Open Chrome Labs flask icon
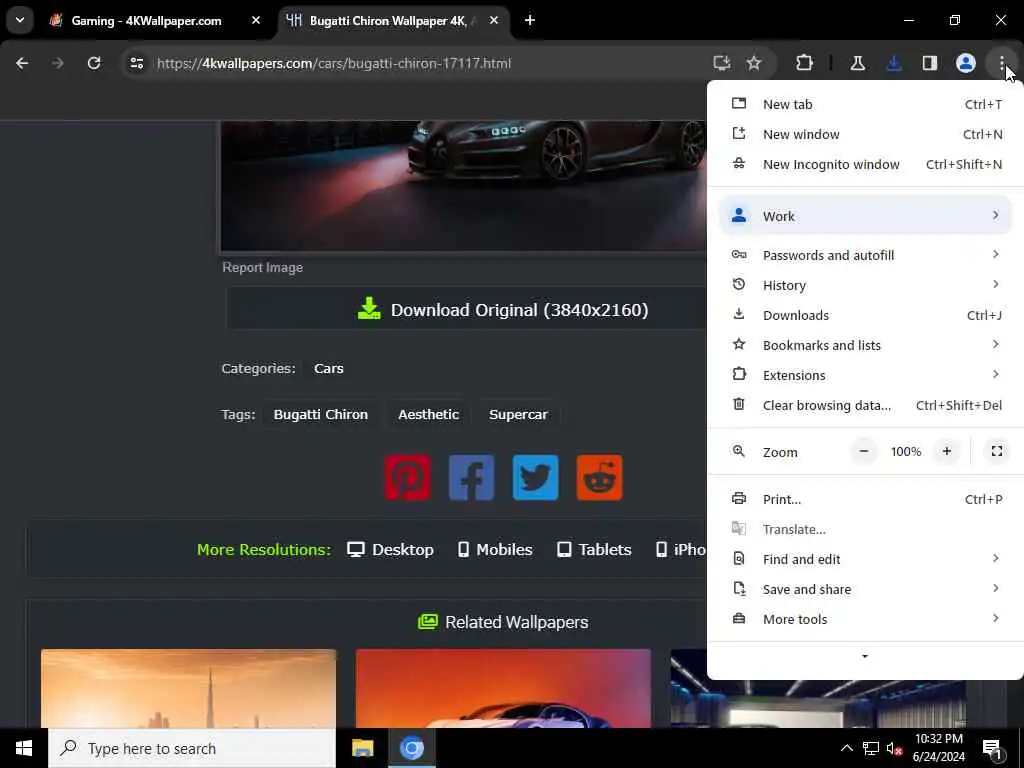 click(857, 63)
